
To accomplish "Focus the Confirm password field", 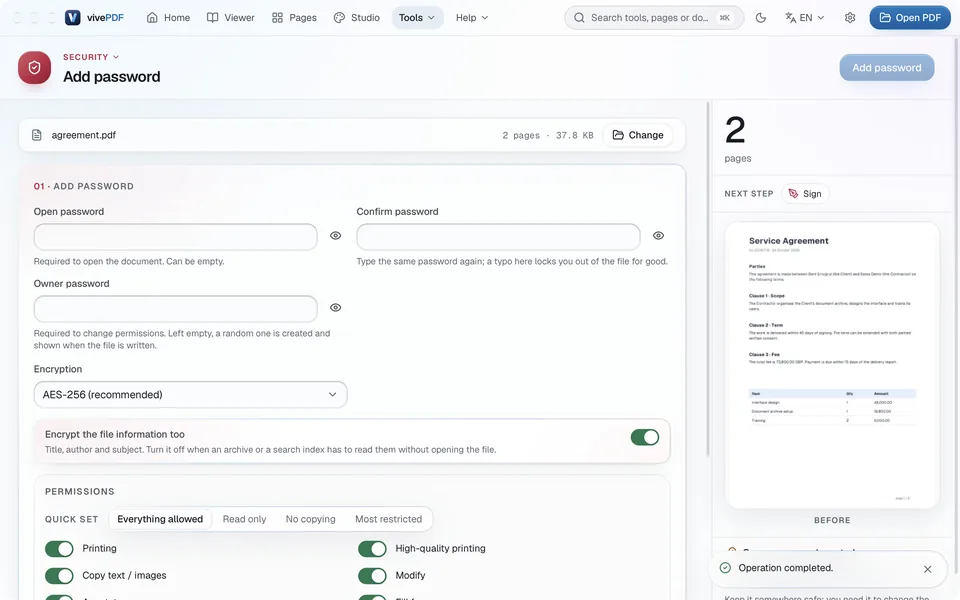I will click(x=498, y=237).
